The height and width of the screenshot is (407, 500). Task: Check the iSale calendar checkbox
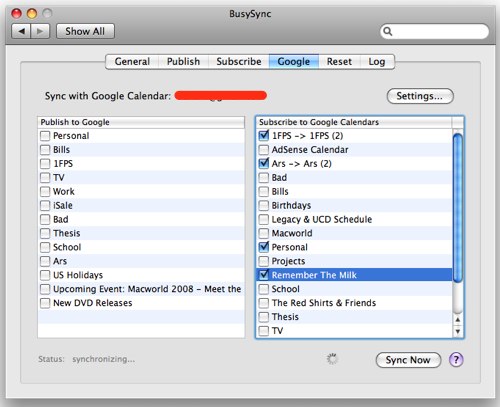pos(45,205)
